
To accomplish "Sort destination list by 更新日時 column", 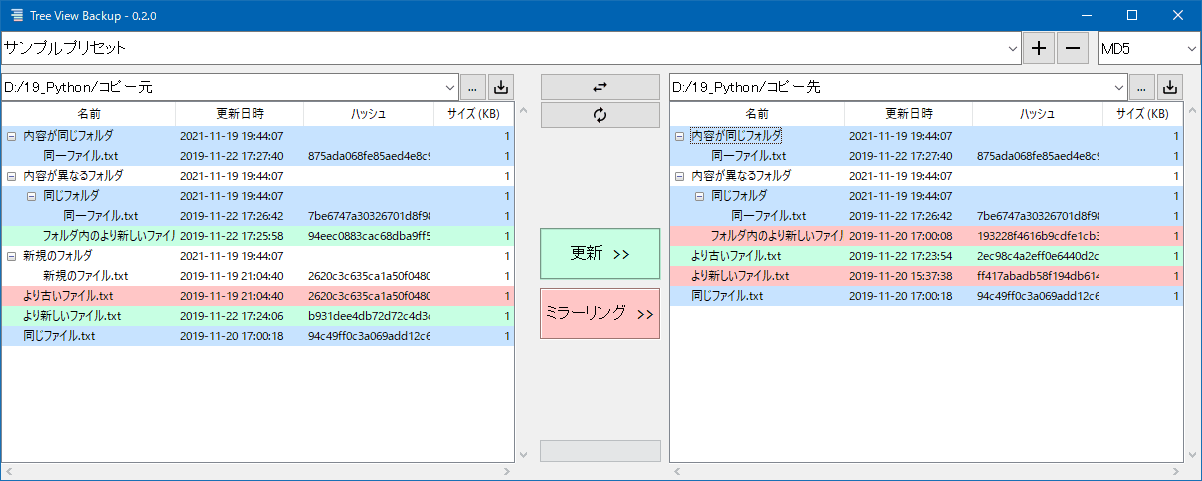I will [909, 113].
